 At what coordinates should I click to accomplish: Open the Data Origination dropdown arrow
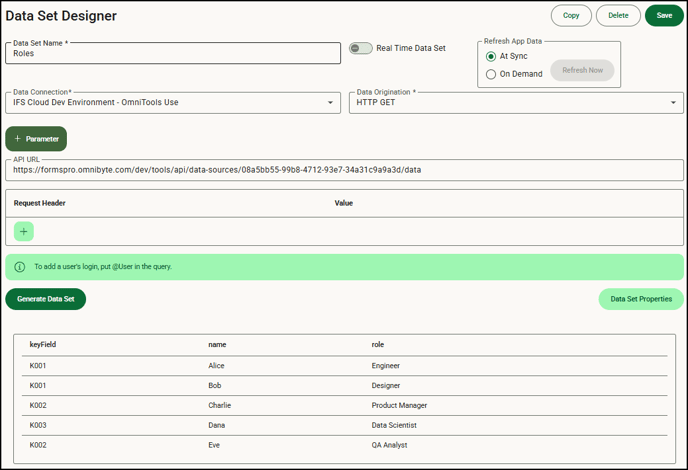(x=673, y=102)
